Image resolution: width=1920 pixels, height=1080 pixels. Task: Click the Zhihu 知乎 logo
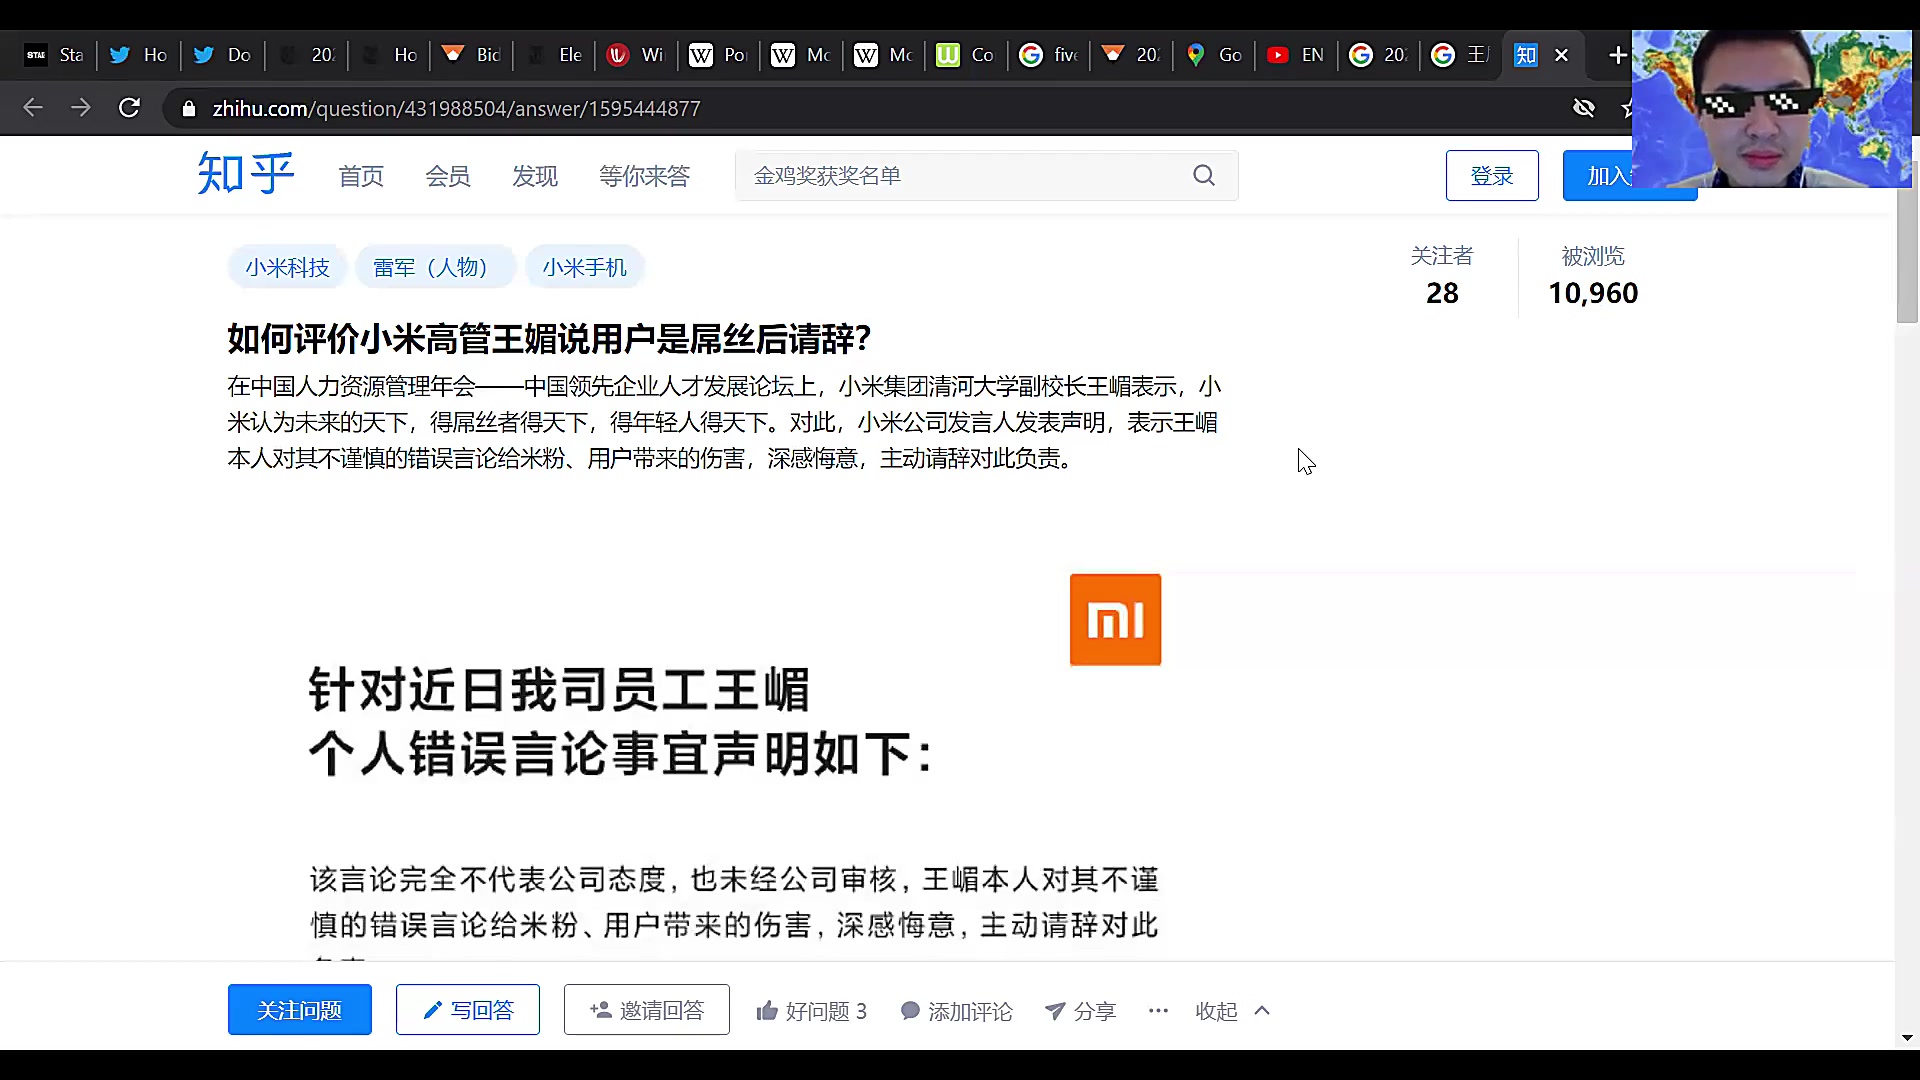pos(246,174)
